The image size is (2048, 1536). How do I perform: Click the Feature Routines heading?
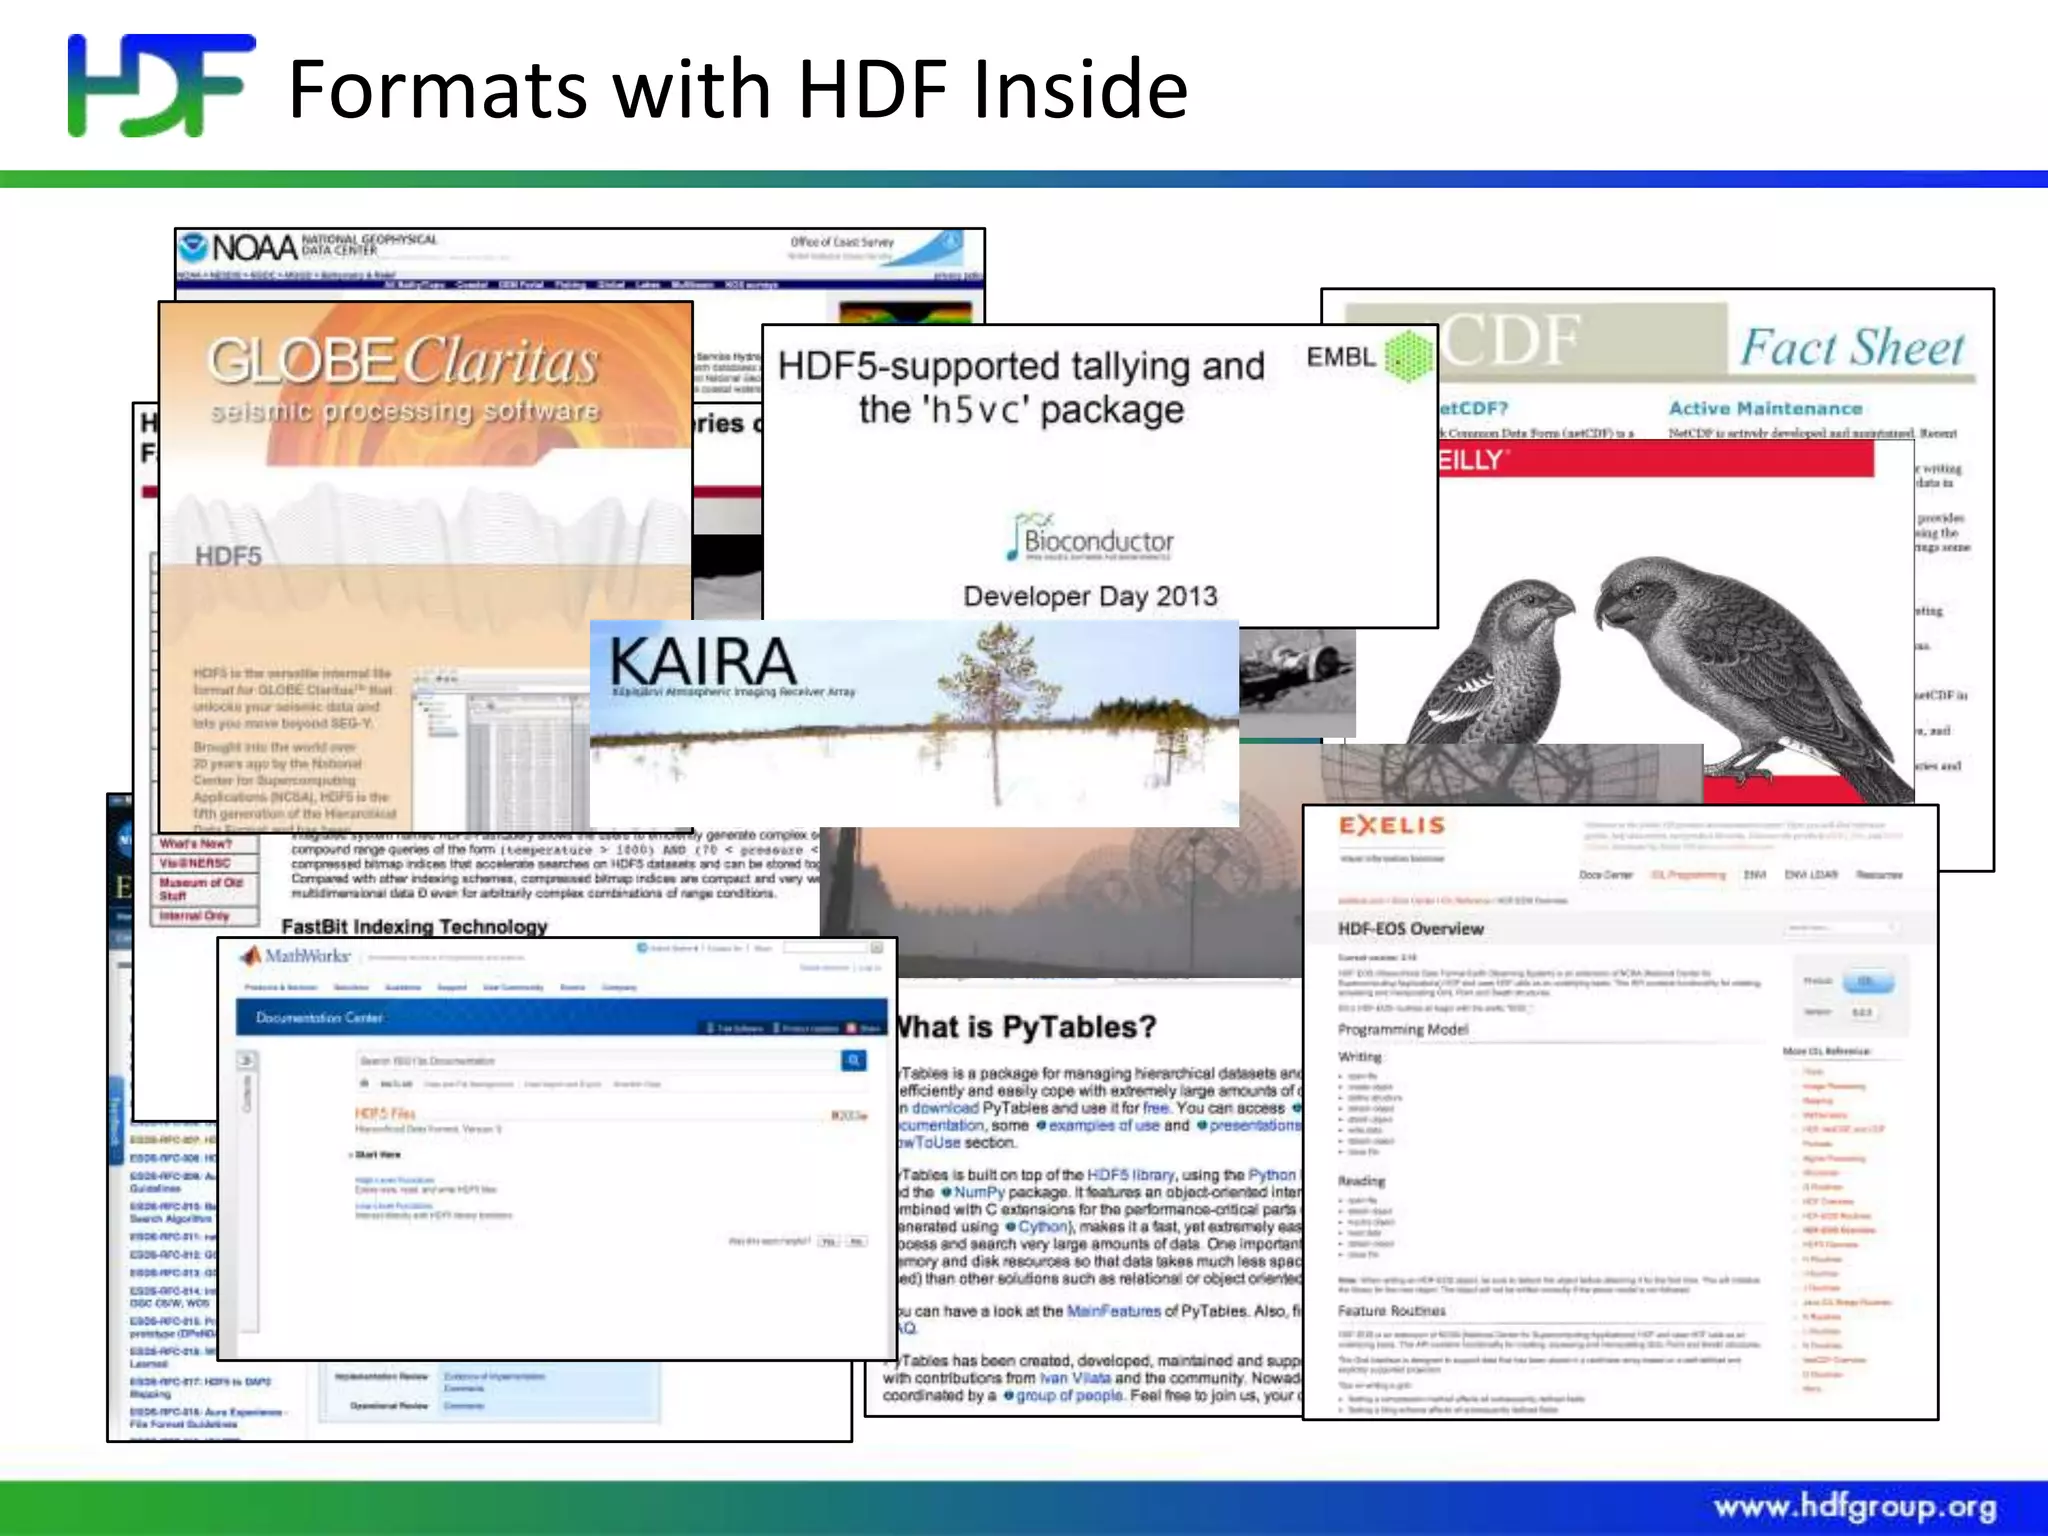1391,1310
